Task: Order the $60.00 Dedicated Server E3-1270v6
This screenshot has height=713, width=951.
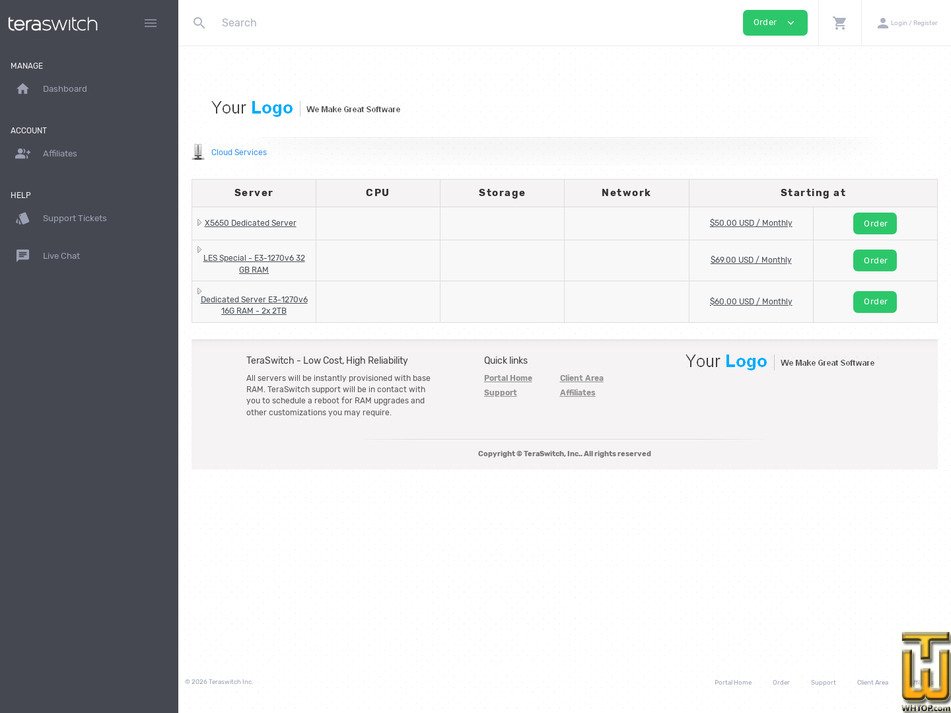Action: pyautogui.click(x=875, y=302)
